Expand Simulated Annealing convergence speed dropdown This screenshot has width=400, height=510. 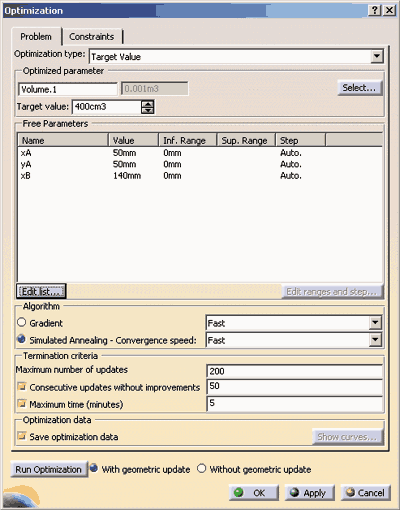pyautogui.click(x=375, y=340)
